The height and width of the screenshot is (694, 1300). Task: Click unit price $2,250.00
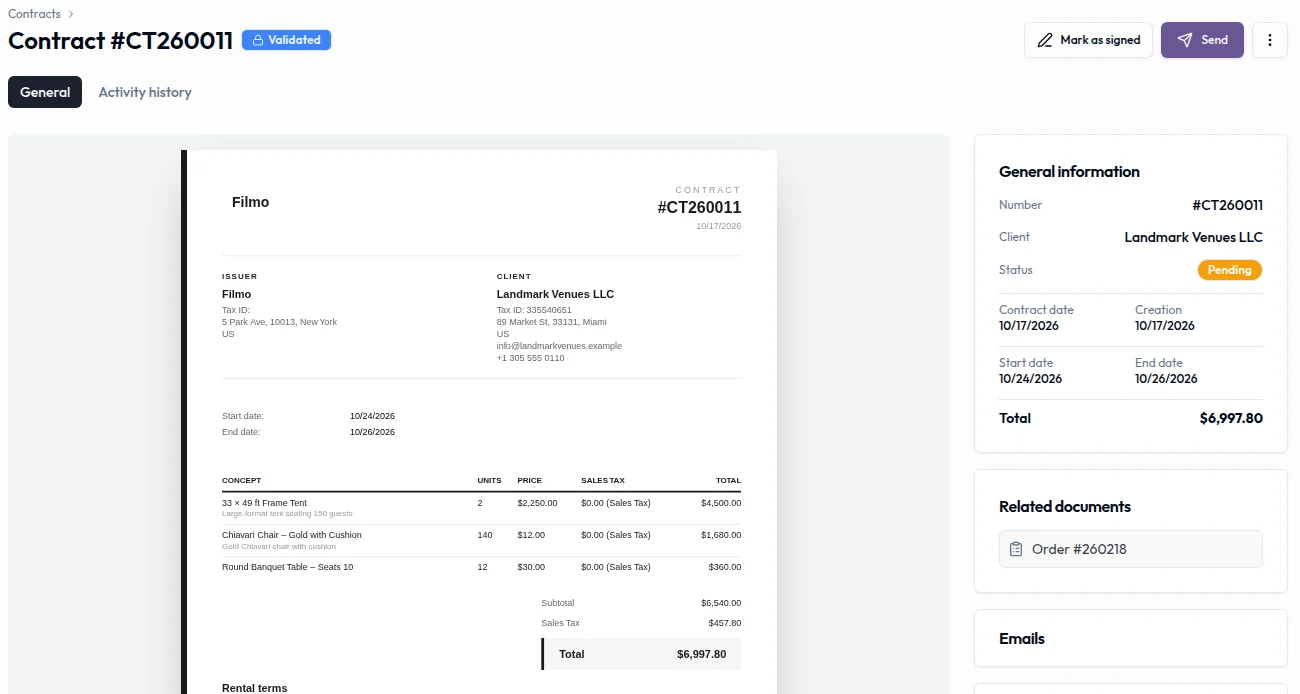(x=537, y=503)
